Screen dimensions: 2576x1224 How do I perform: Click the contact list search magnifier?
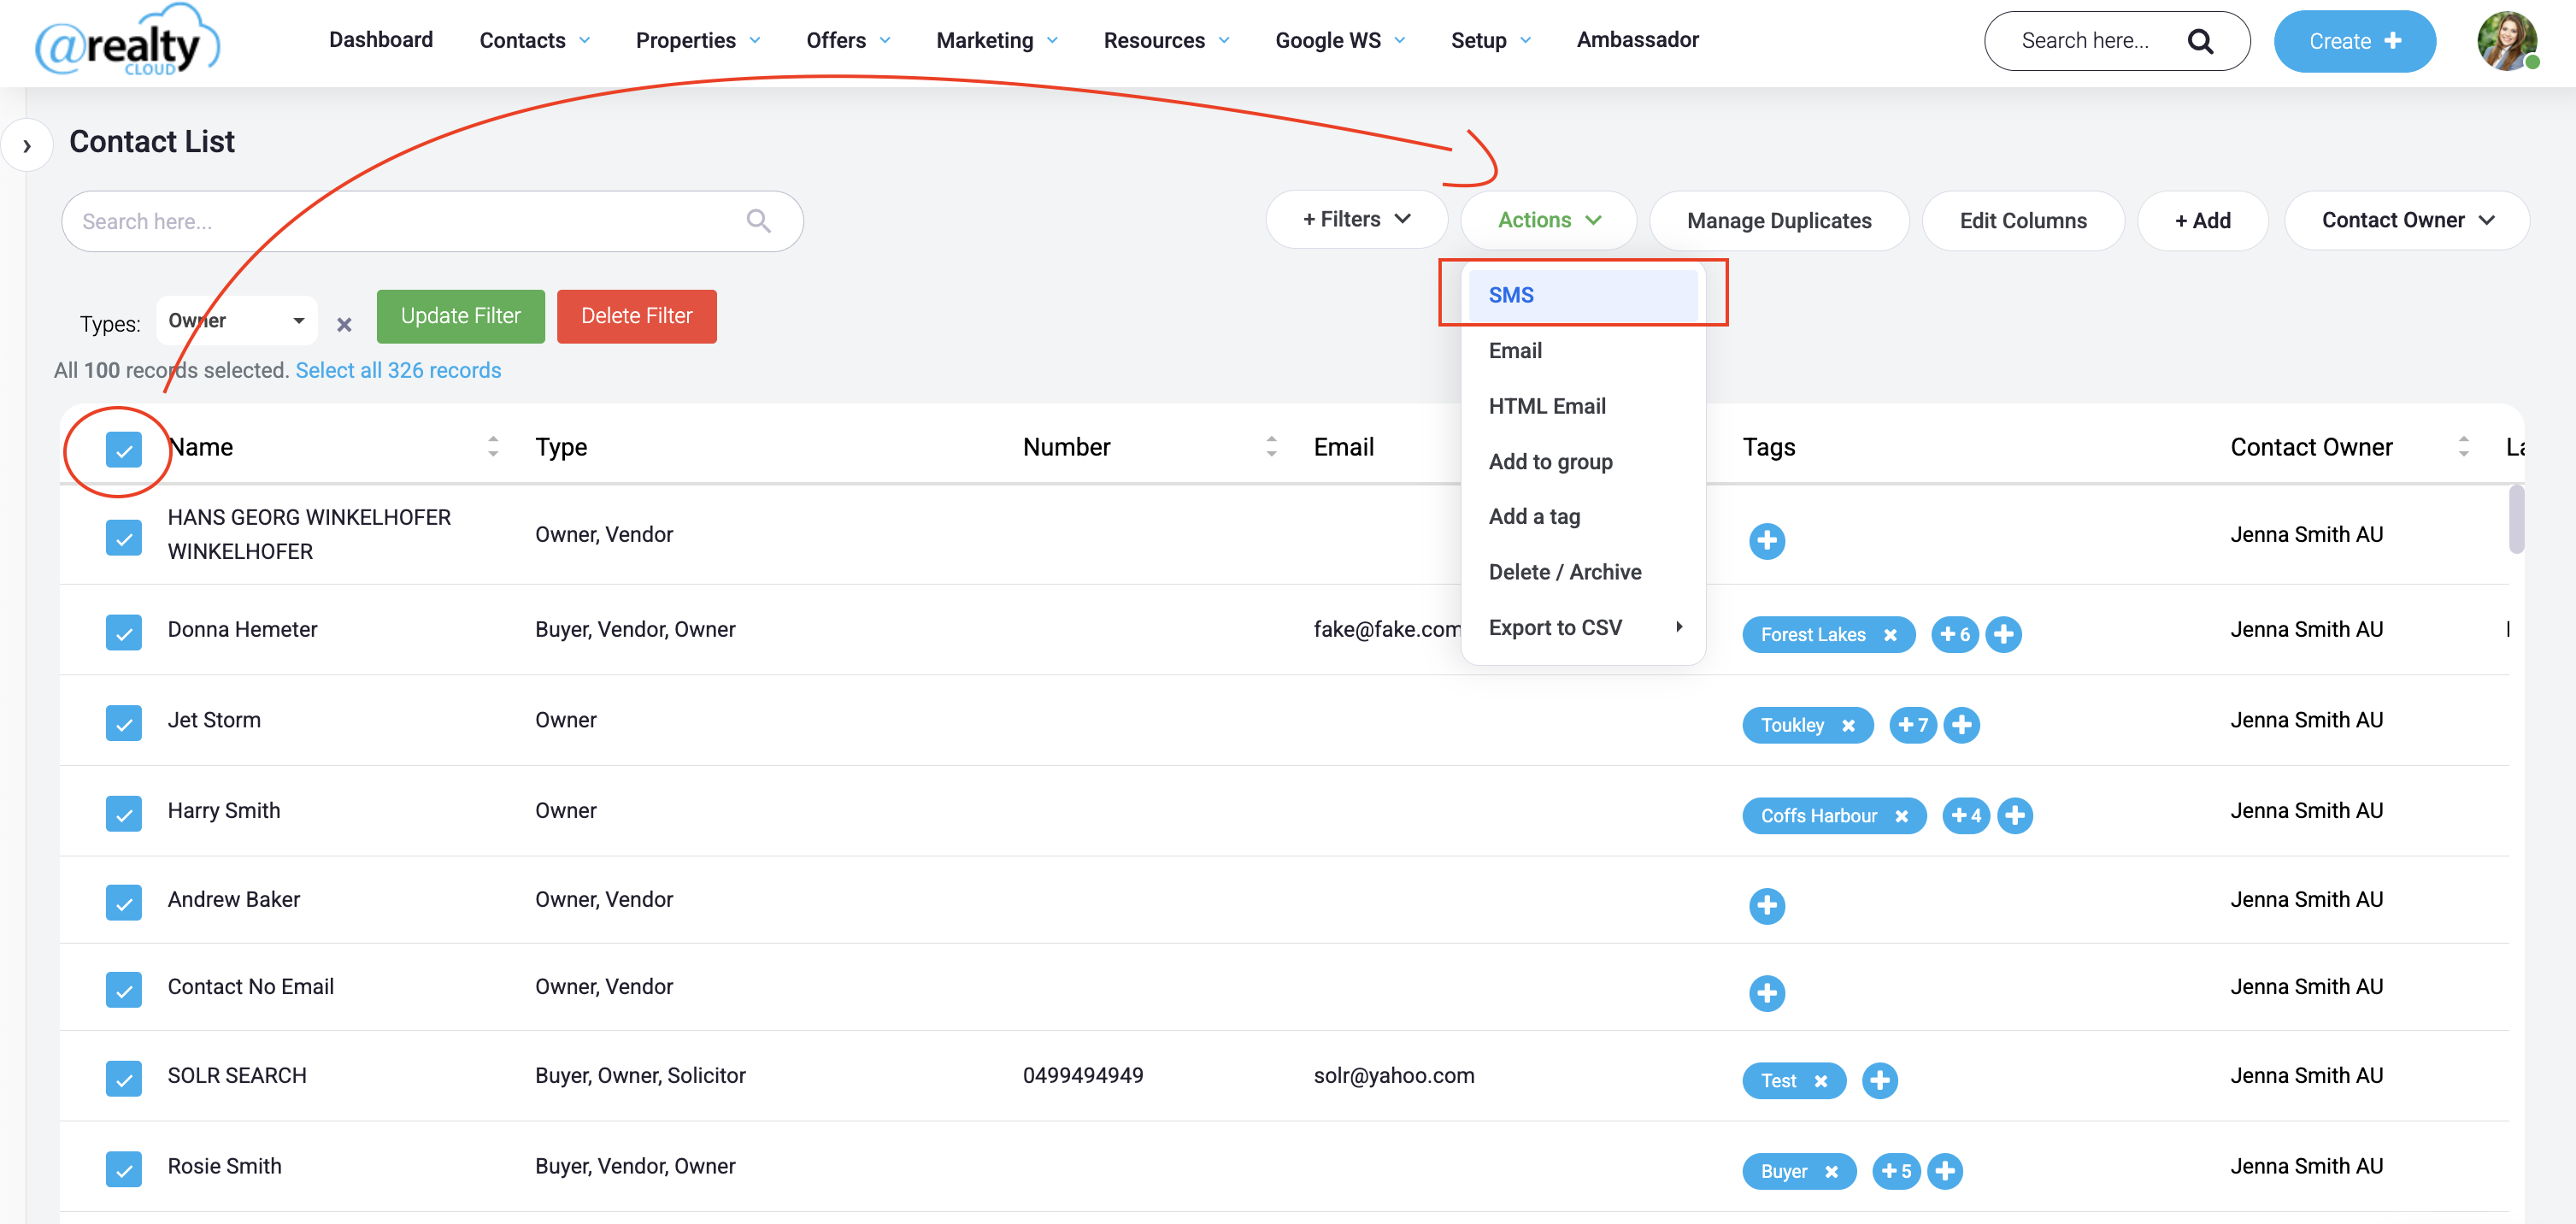click(x=758, y=221)
